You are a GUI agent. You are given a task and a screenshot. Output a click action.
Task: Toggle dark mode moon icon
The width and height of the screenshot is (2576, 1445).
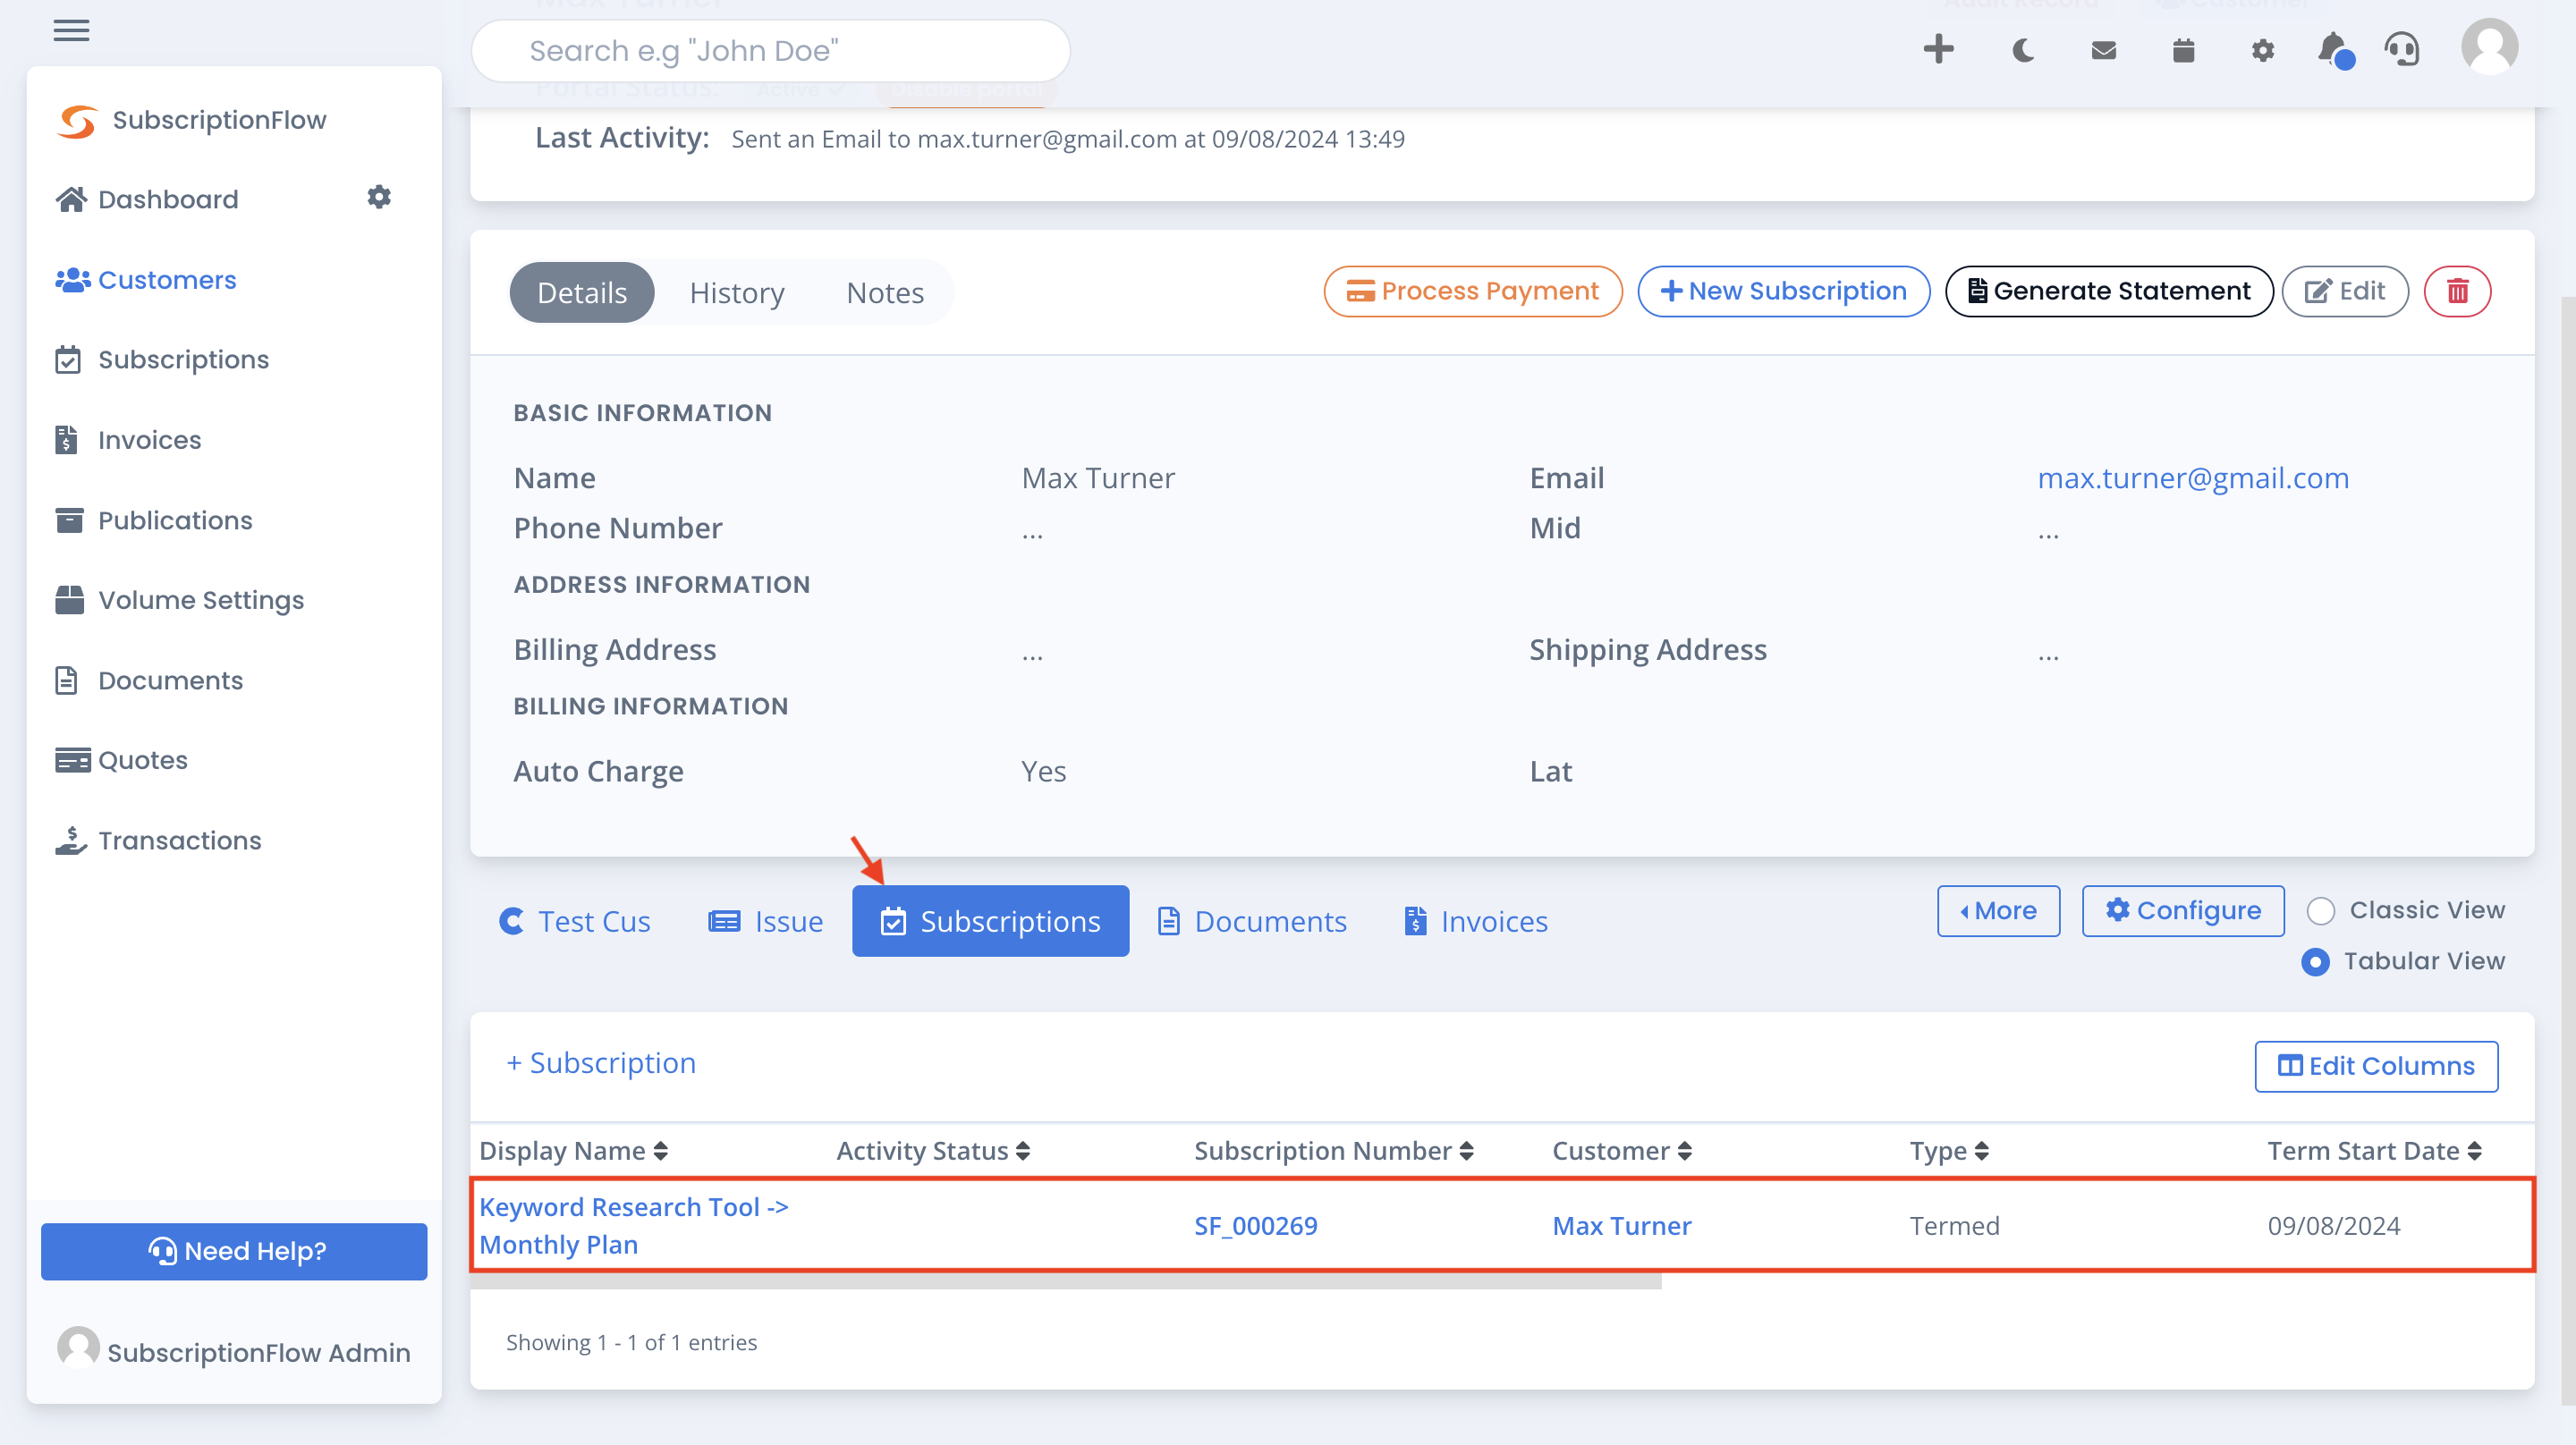2023,50
